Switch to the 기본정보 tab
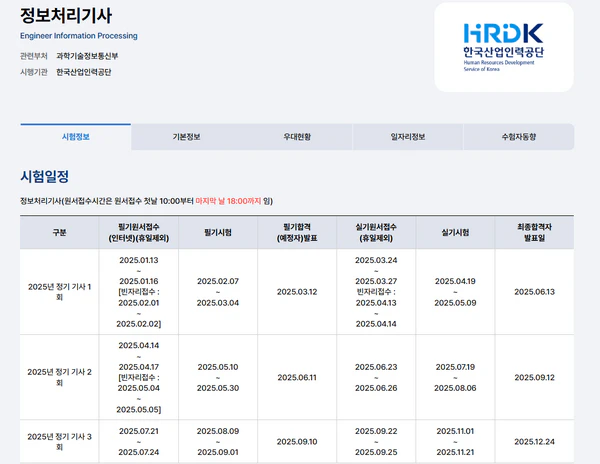Image resolution: width=600 pixels, height=464 pixels. click(x=186, y=137)
